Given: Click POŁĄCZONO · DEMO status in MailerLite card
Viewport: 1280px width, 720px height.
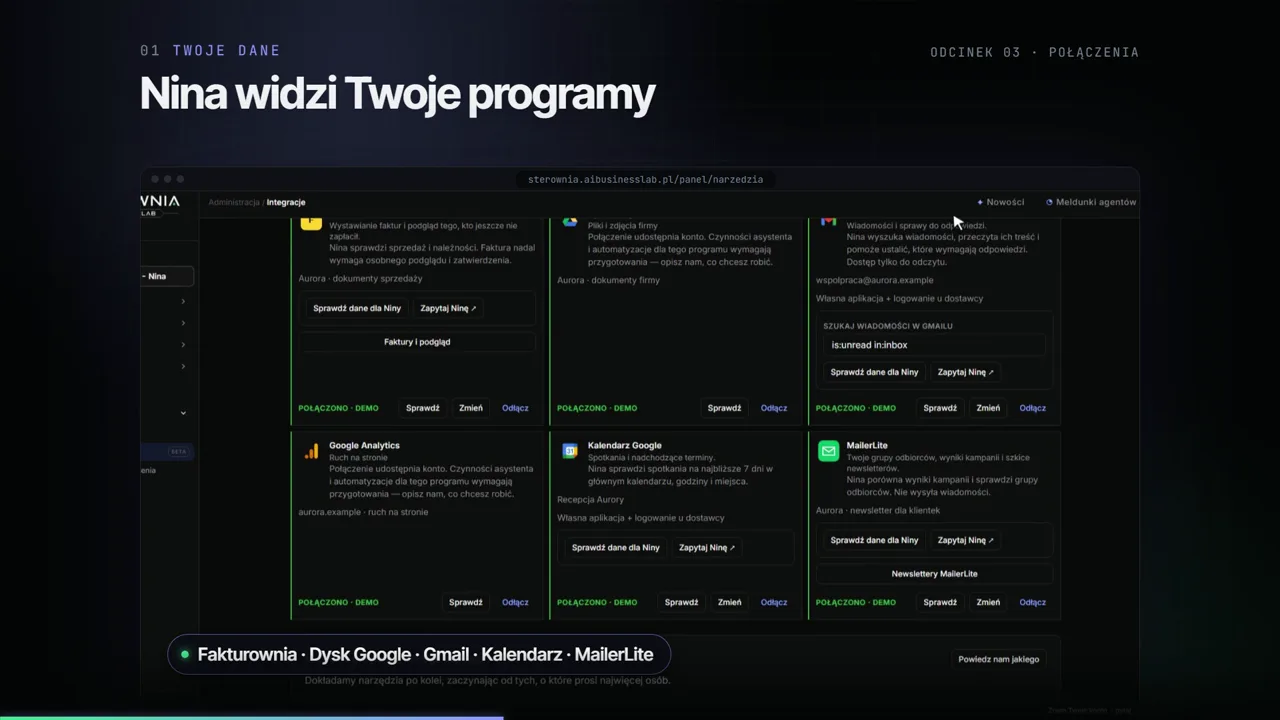Looking at the screenshot, I should point(856,602).
